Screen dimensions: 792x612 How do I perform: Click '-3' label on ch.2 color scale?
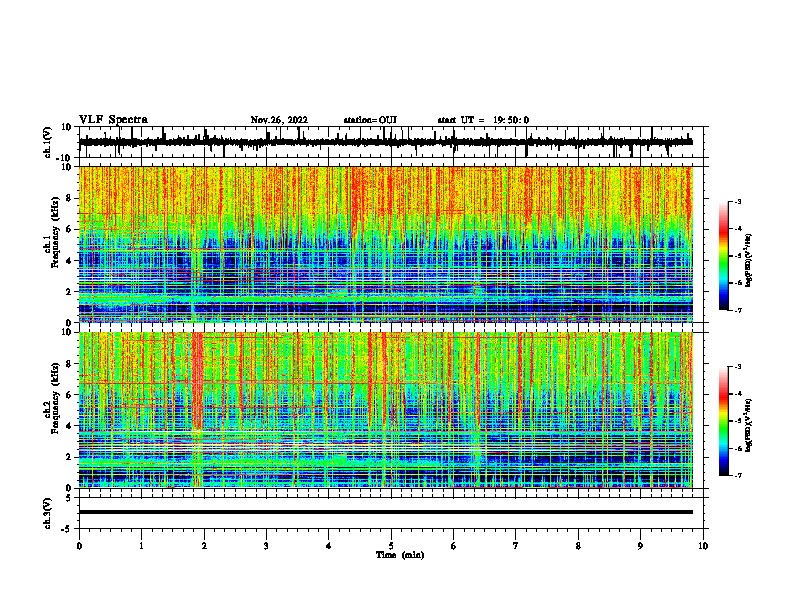(738, 367)
